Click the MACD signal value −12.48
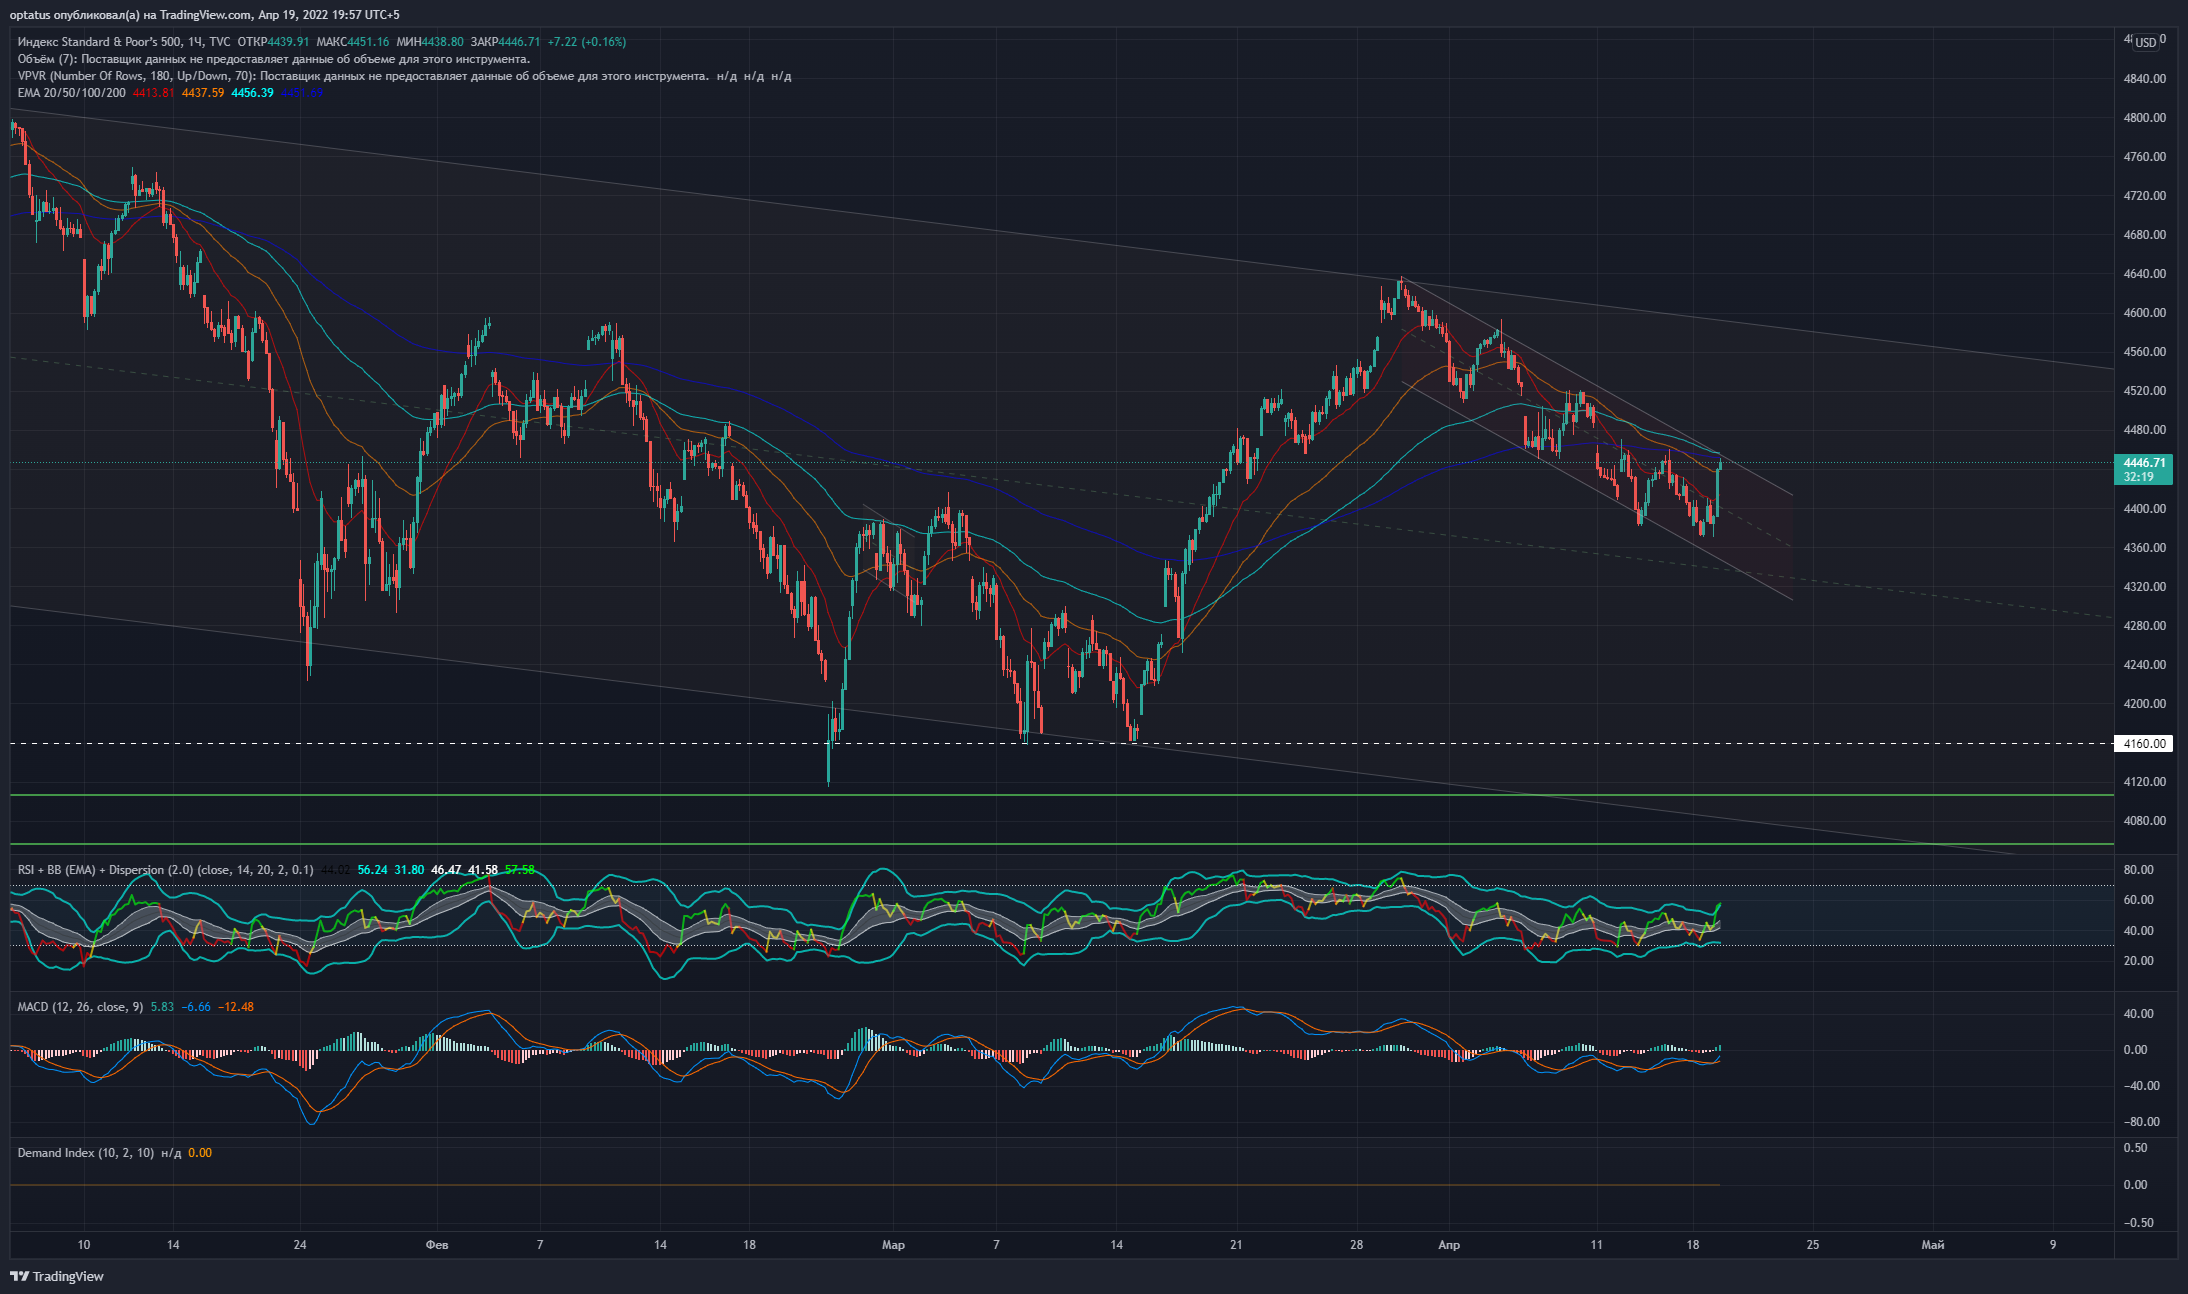The height and width of the screenshot is (1294, 2188). coord(237,1007)
